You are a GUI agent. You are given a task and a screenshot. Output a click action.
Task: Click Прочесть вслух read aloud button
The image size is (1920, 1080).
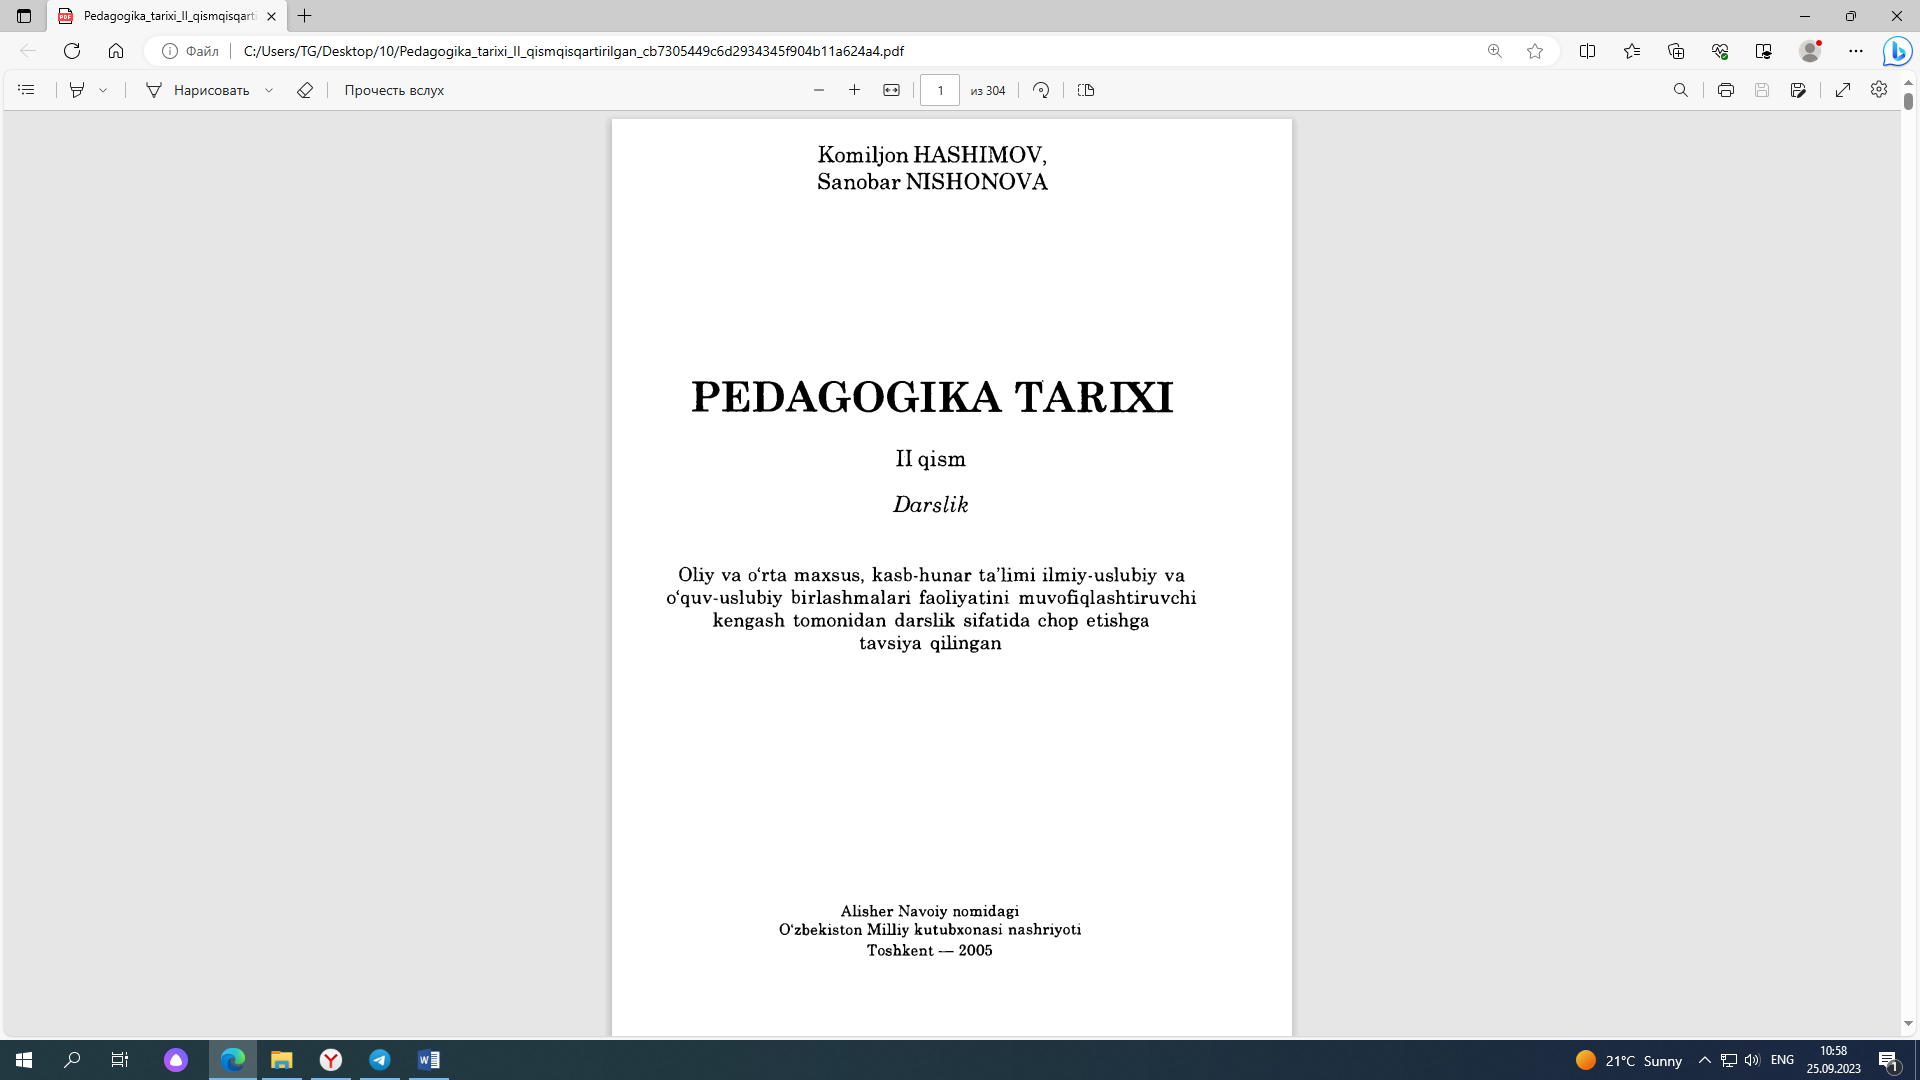pos(394,90)
